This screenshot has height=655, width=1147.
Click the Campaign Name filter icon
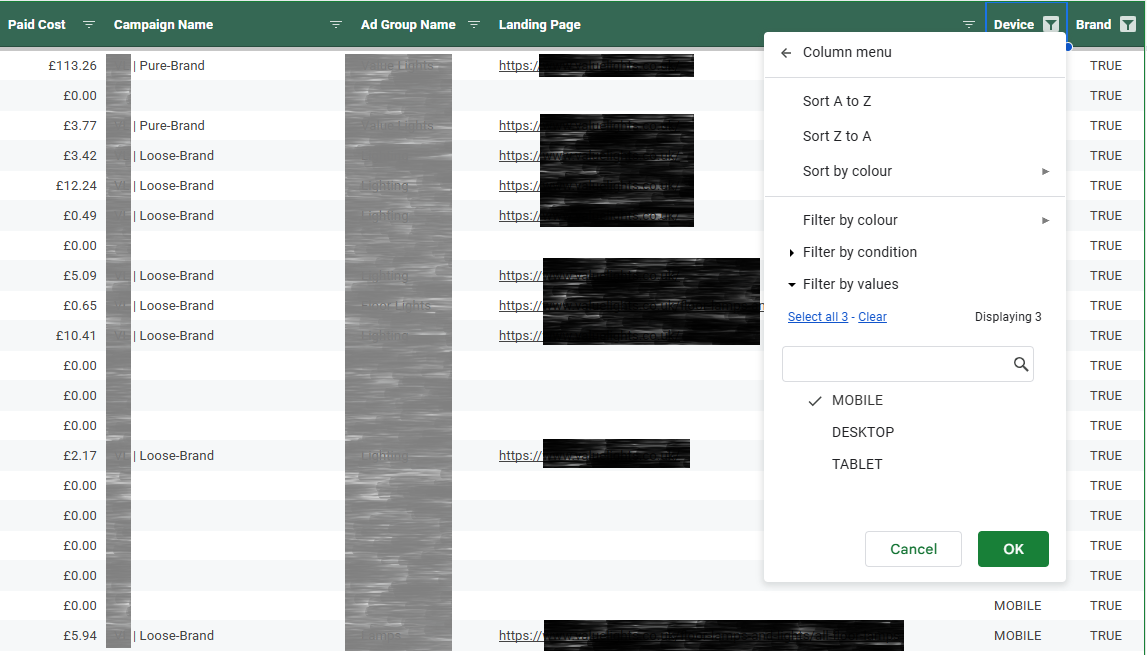pyautogui.click(x=335, y=25)
